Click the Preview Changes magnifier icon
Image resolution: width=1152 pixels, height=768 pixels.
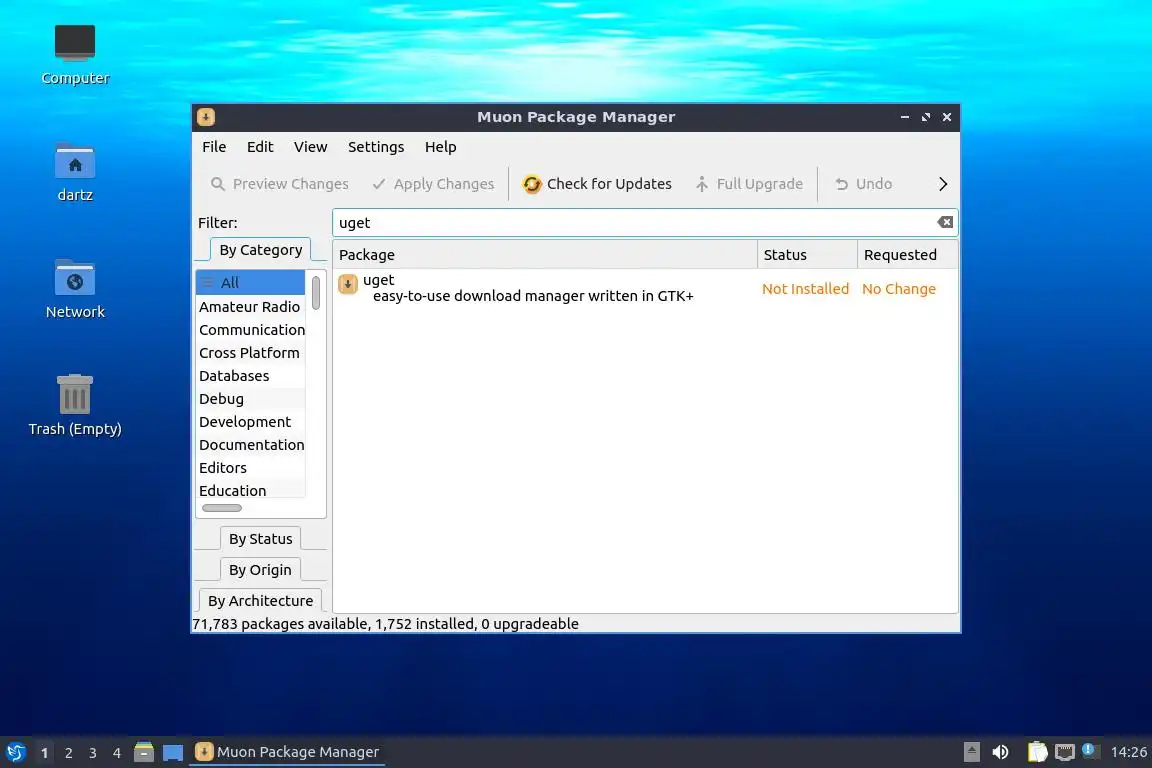217,184
